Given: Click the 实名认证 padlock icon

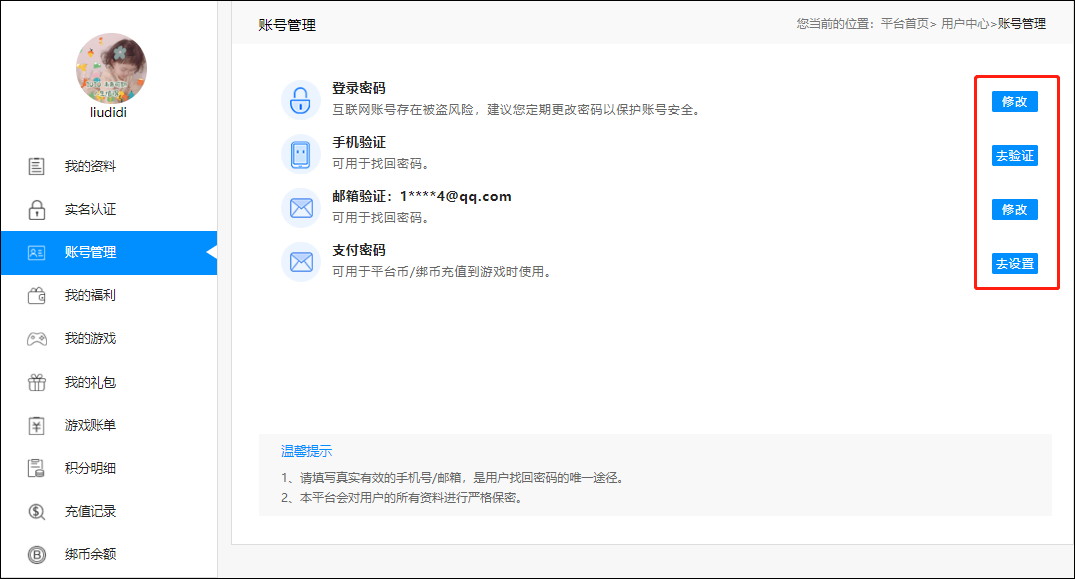Looking at the screenshot, I should pos(36,210).
